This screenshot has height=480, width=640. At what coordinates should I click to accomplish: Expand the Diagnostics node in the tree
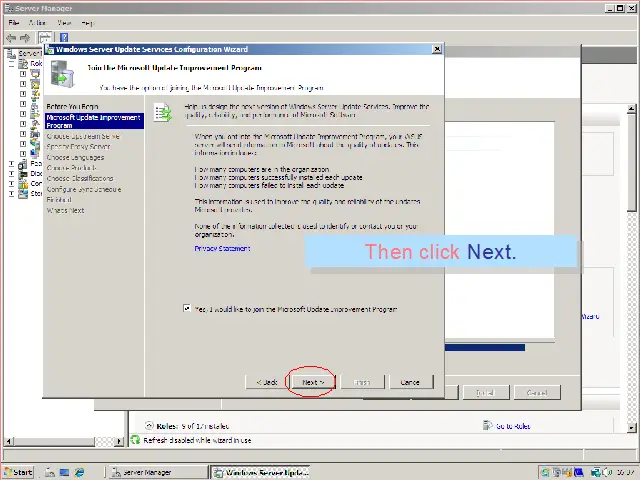click(x=11, y=174)
